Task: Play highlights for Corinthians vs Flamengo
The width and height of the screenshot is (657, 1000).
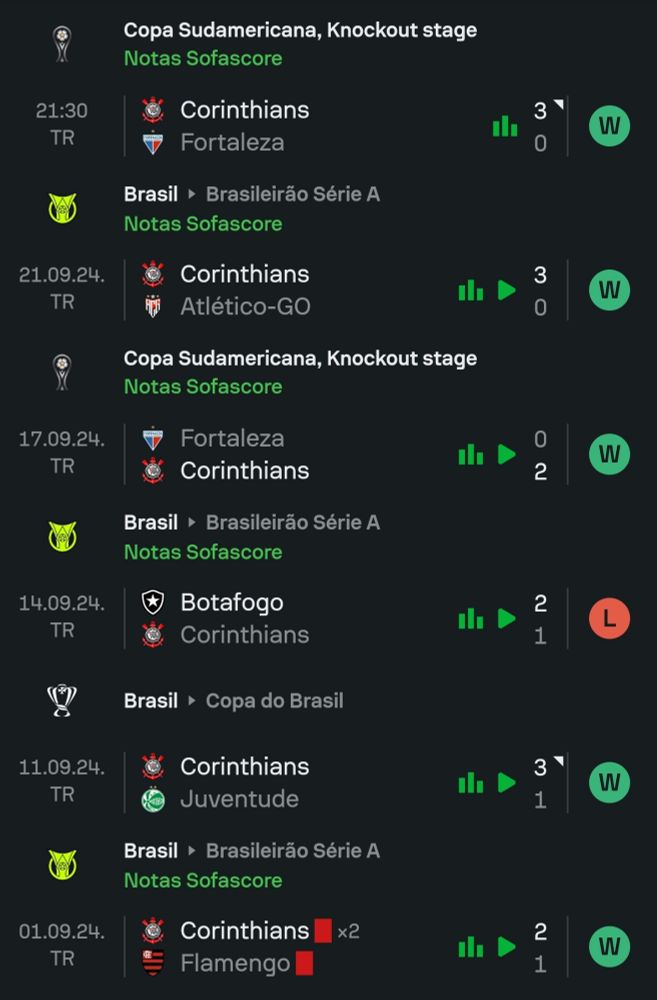Action: click(x=507, y=946)
